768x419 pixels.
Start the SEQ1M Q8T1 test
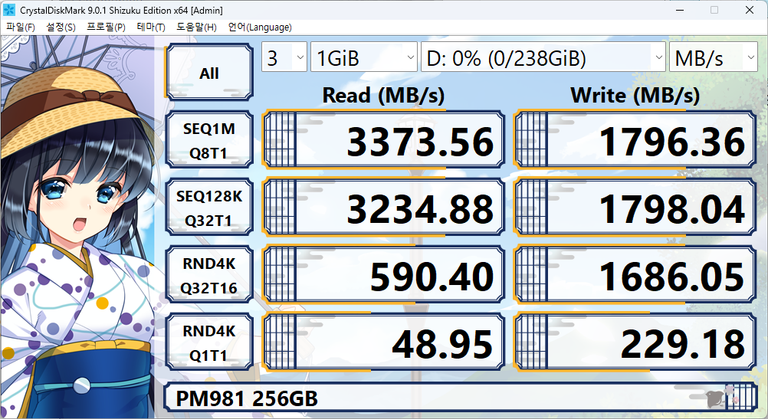(209, 140)
